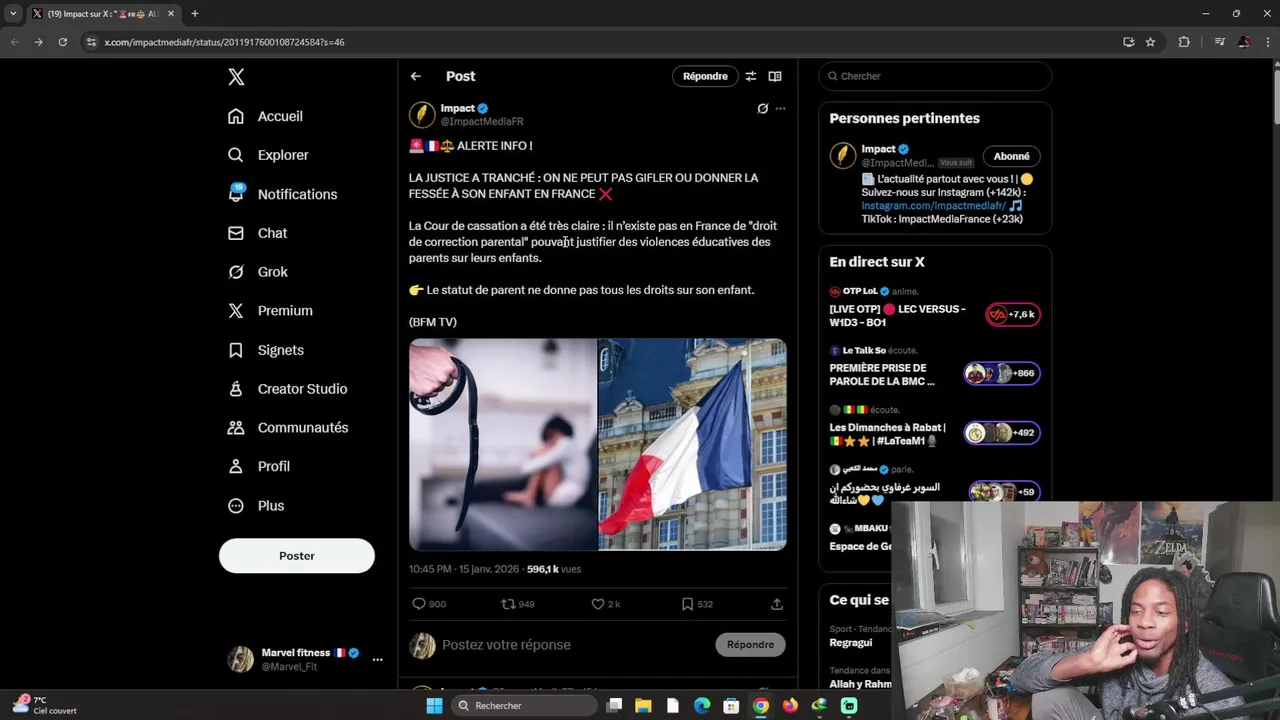
Task: Open the @ImpactMediaFR handle link
Action: click(x=482, y=122)
